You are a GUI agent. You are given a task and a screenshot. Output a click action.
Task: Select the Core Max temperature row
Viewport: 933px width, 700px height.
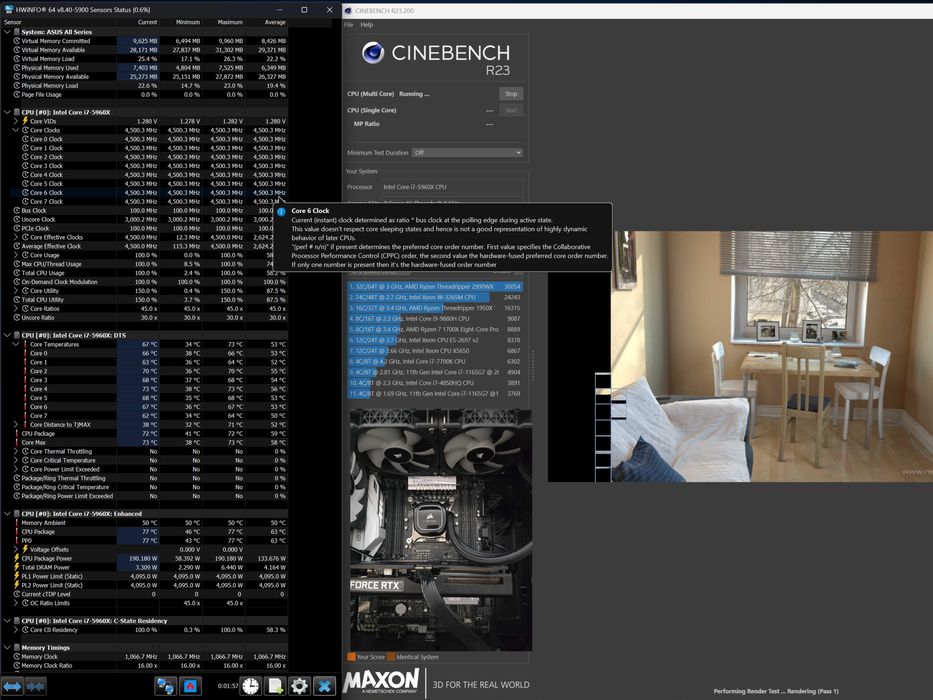tap(149, 442)
